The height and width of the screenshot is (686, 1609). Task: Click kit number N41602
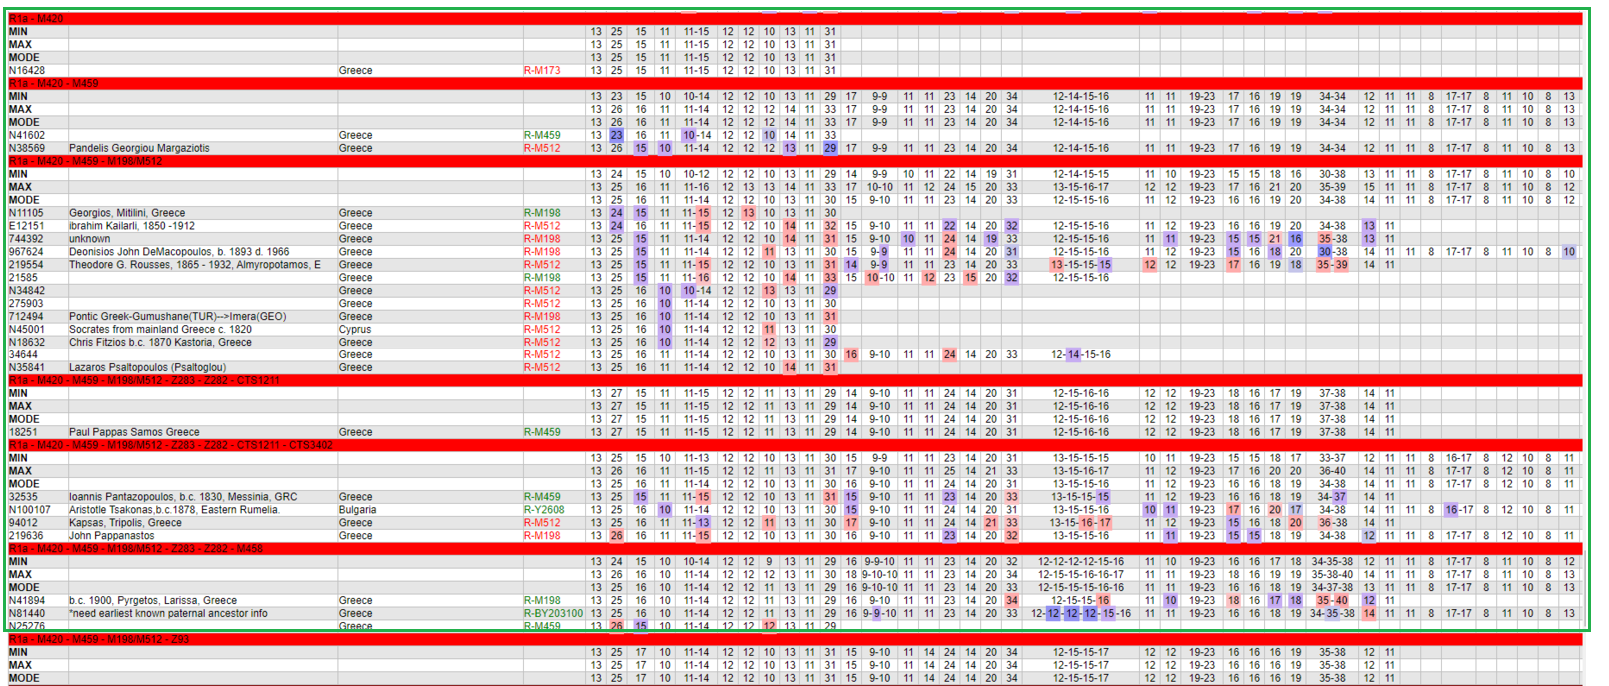coord(27,135)
